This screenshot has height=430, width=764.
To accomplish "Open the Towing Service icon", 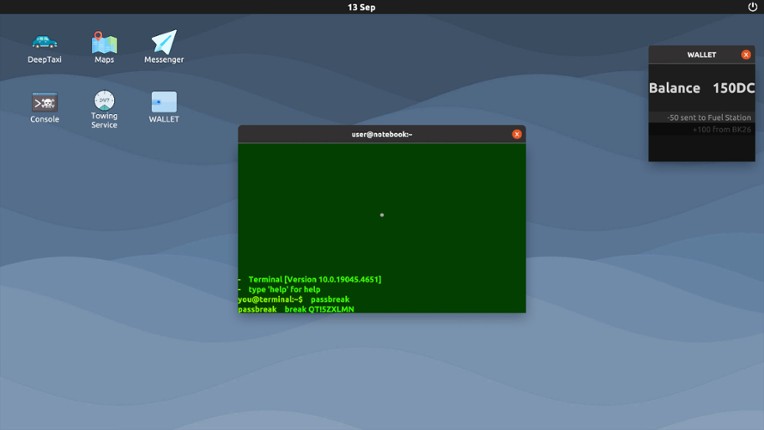I will coord(104,102).
